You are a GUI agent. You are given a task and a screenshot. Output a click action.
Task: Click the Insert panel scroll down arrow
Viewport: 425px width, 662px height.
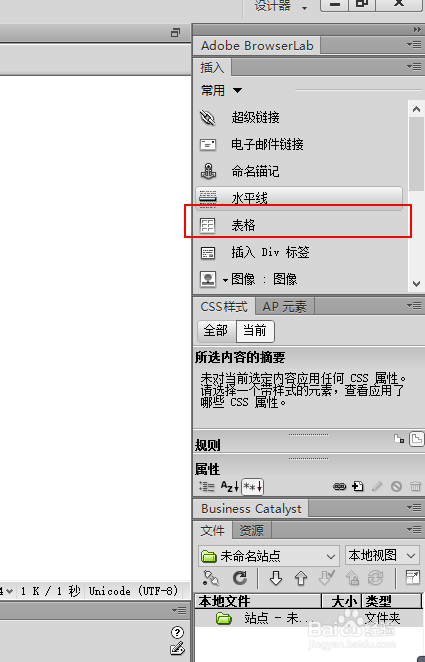coord(417,283)
